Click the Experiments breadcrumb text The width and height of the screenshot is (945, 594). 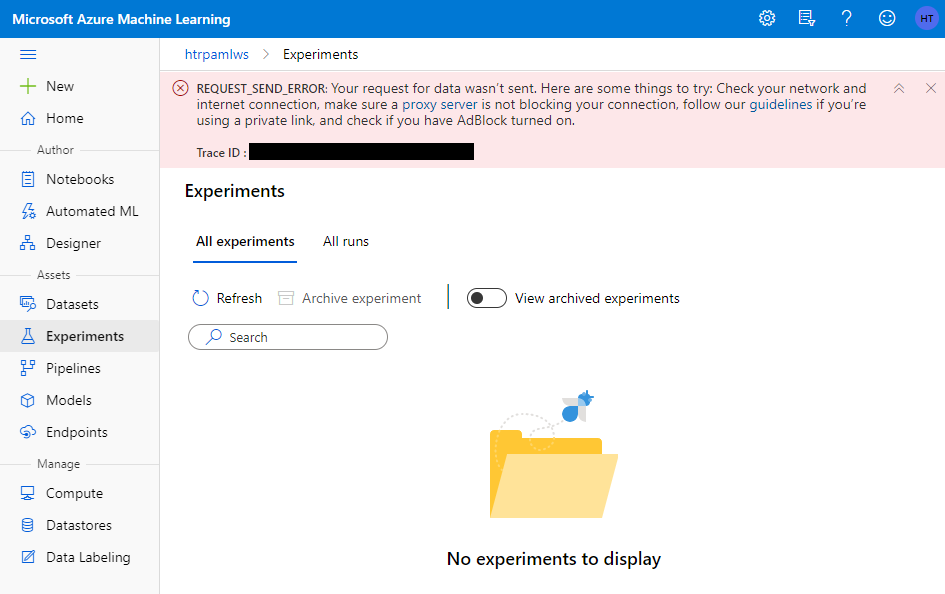coord(320,54)
